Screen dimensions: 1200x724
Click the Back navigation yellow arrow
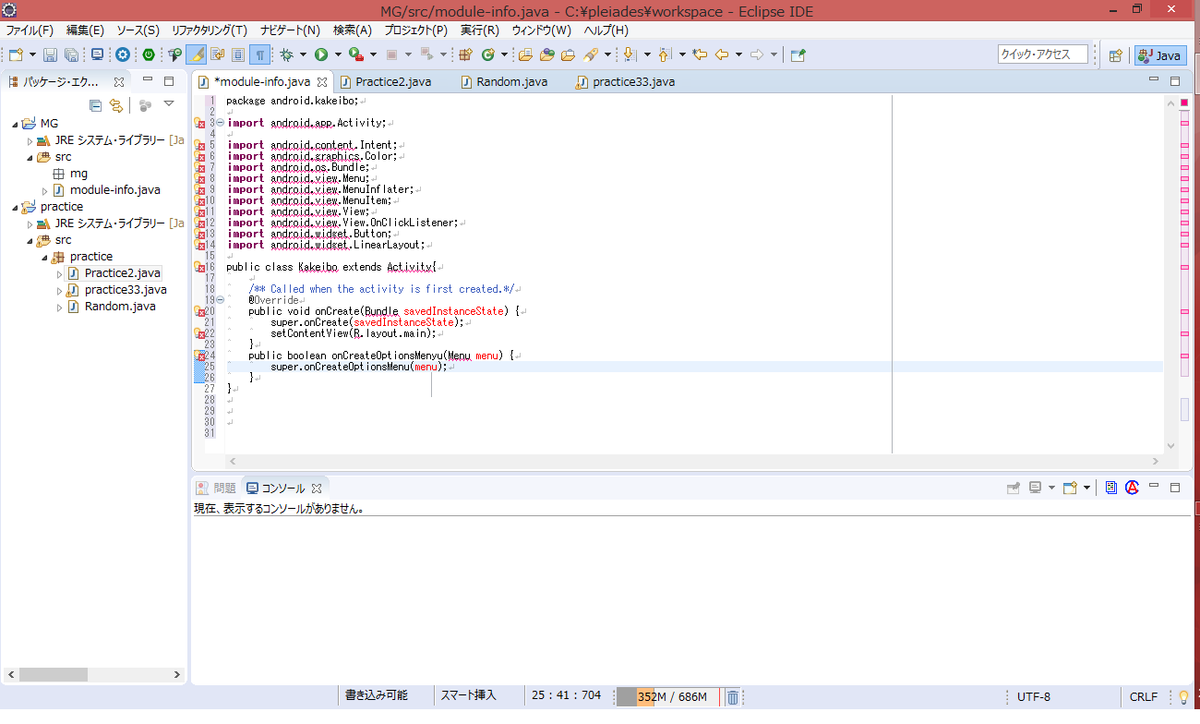tap(722, 55)
